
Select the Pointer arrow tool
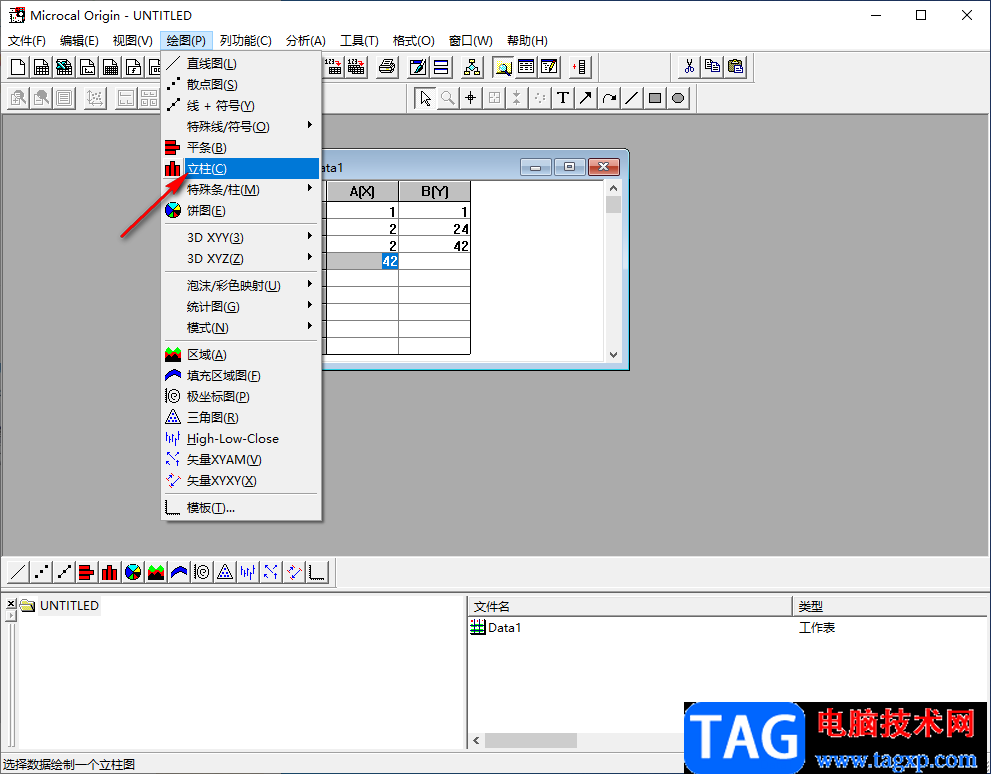click(x=425, y=98)
